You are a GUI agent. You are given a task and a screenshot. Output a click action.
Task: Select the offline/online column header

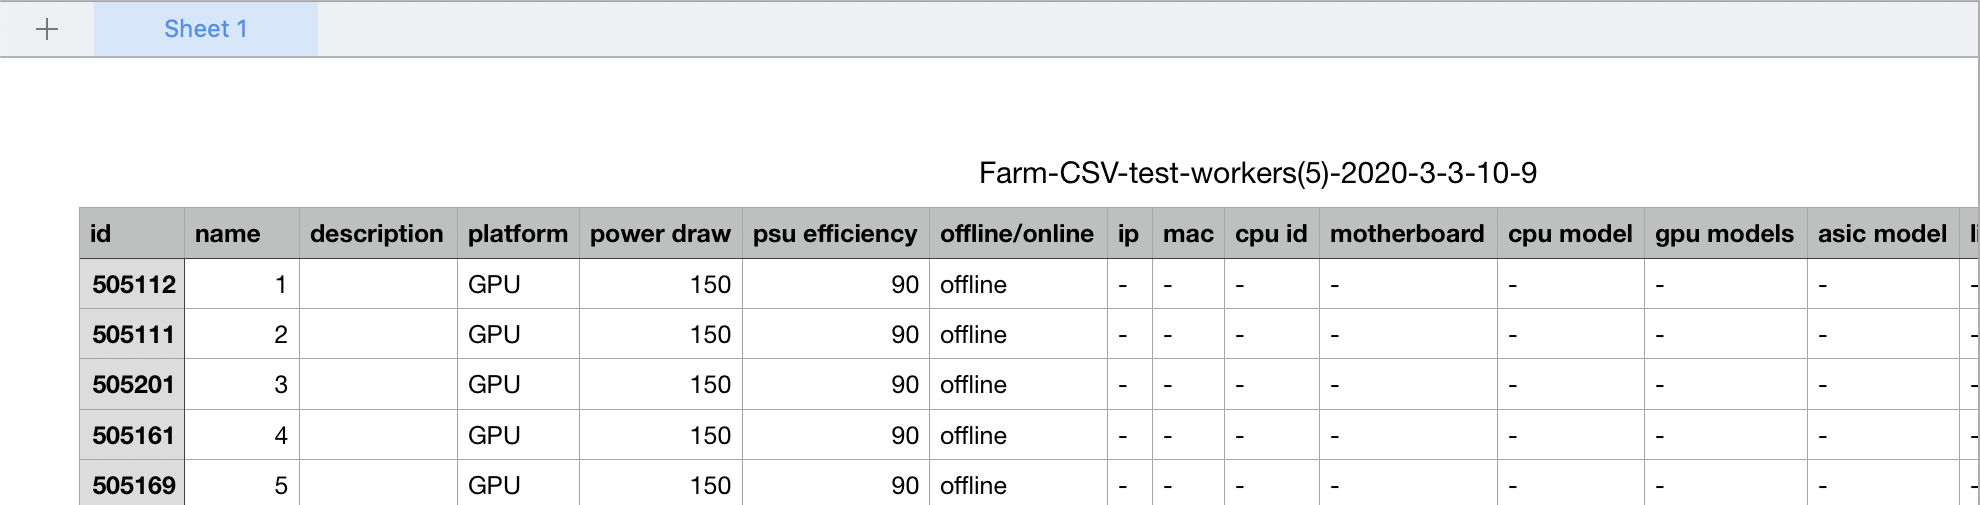coord(1017,234)
